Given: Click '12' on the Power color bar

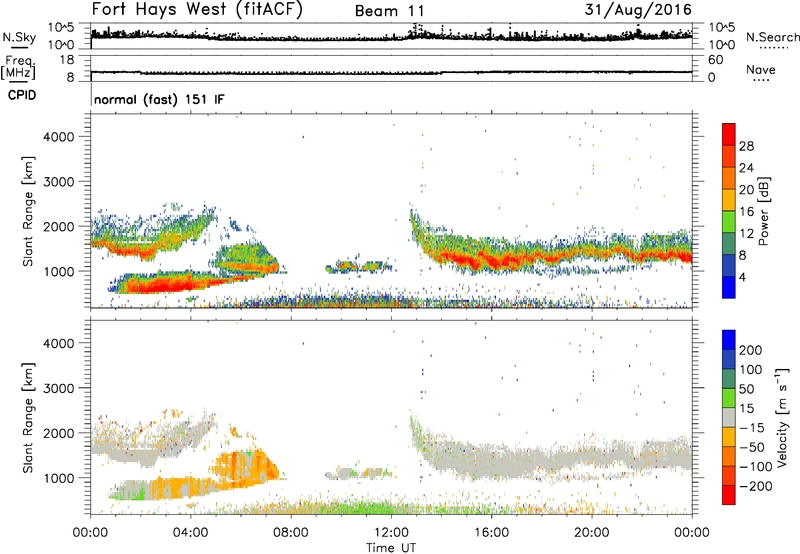Looking at the screenshot, I should click(746, 234).
